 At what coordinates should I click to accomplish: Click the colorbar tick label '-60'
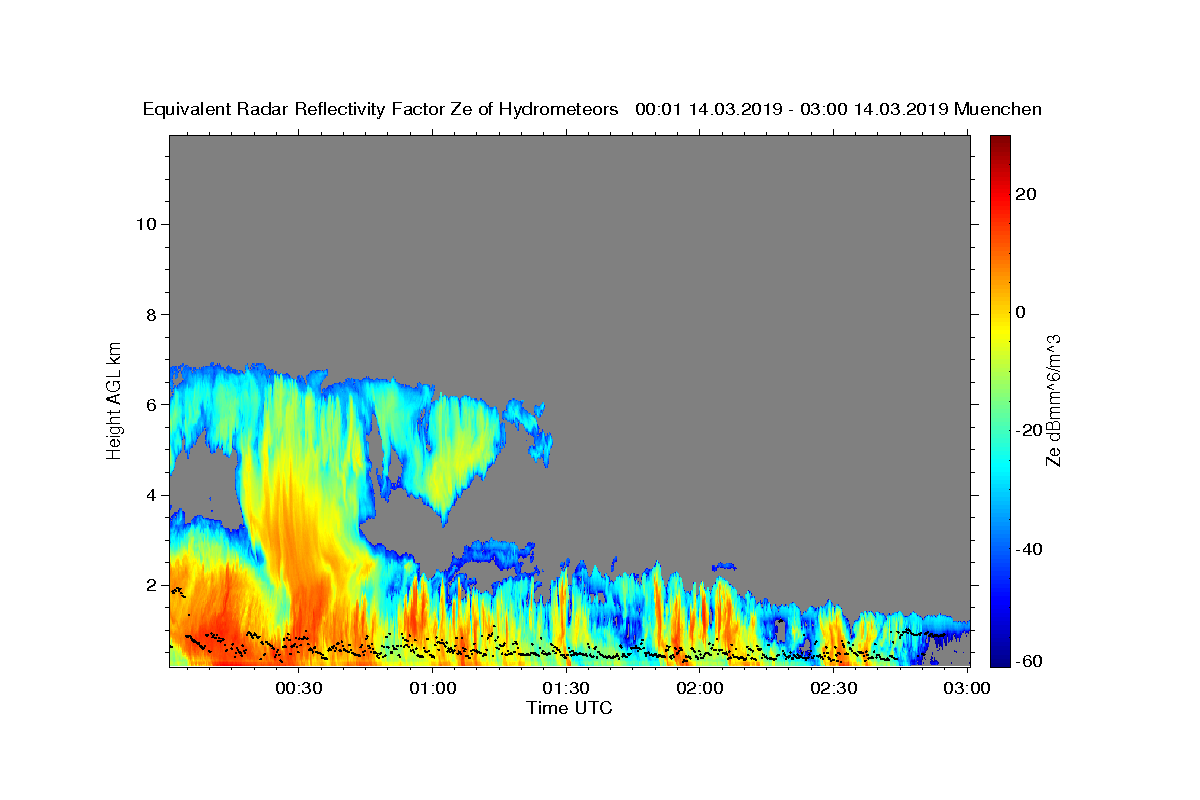pyautogui.click(x=1028, y=660)
